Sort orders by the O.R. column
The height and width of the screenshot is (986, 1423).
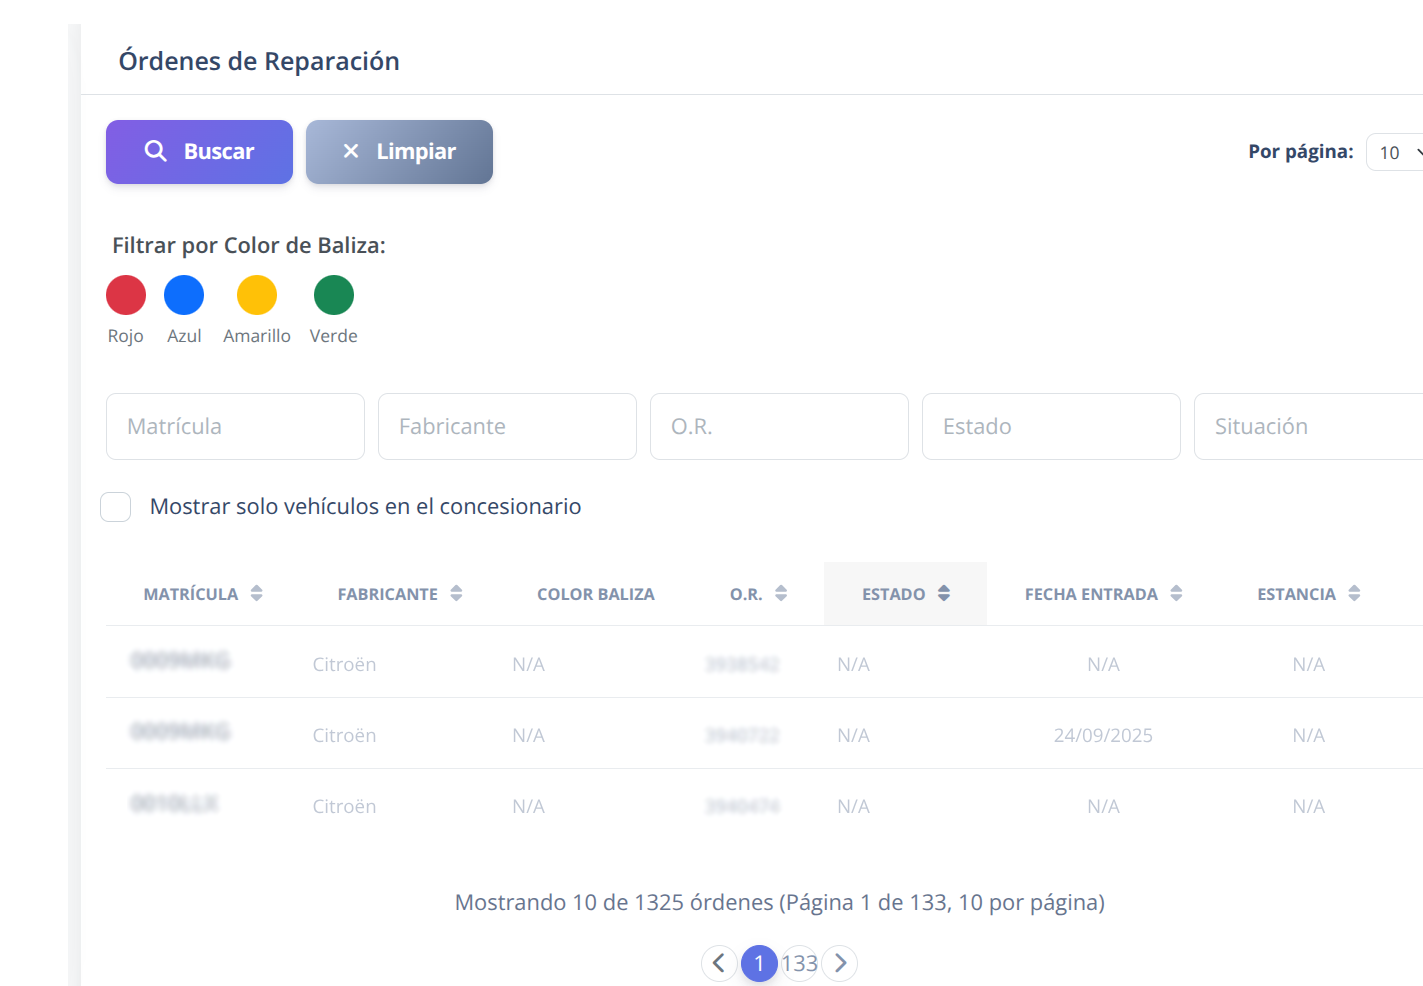click(784, 592)
